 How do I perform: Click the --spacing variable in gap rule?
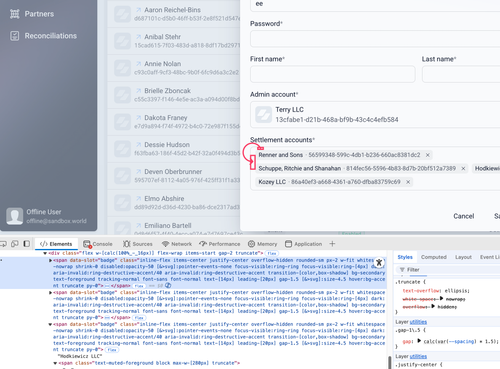tap(461, 341)
